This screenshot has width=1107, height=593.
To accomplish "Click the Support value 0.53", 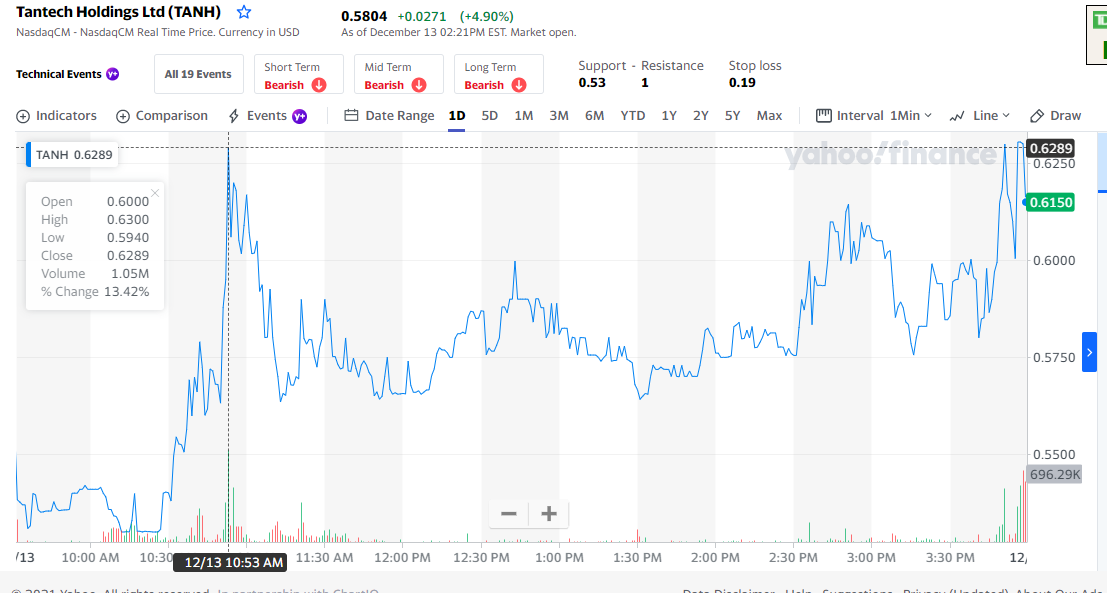I will [592, 83].
